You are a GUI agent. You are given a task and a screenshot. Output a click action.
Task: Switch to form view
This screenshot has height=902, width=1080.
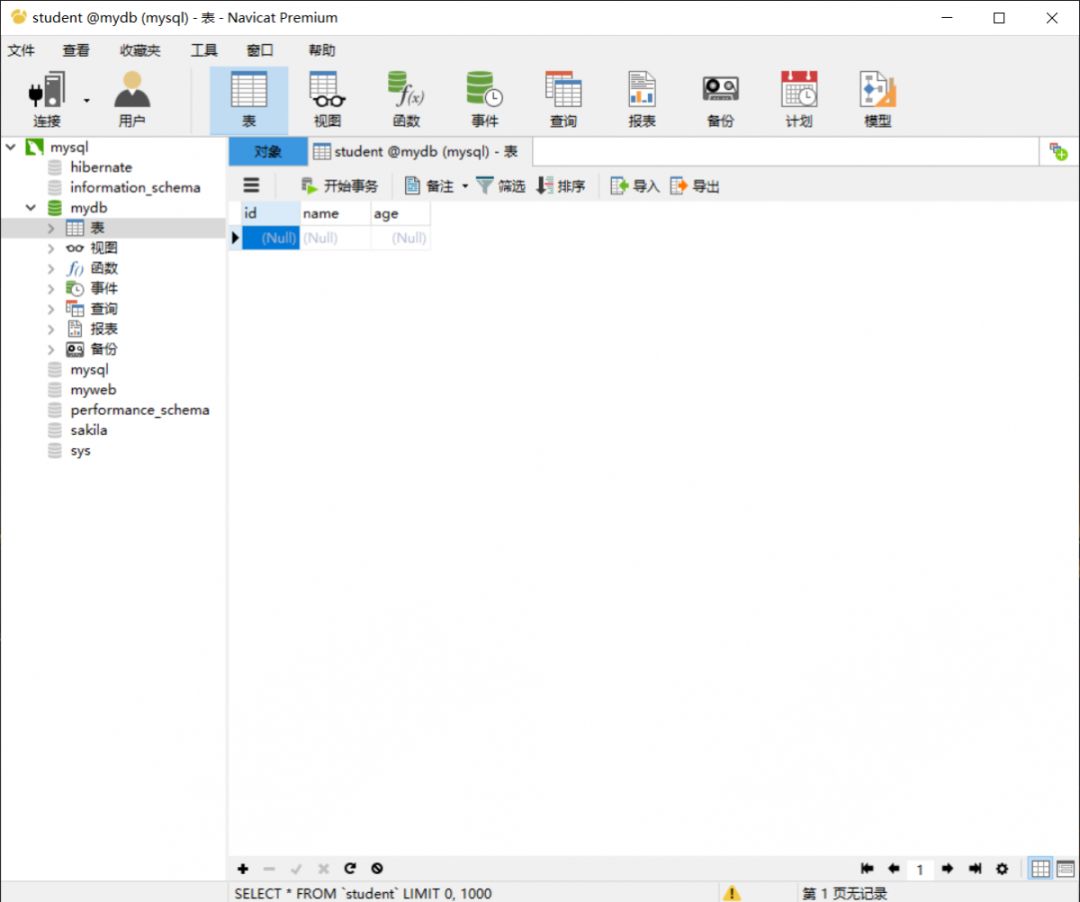point(1066,869)
